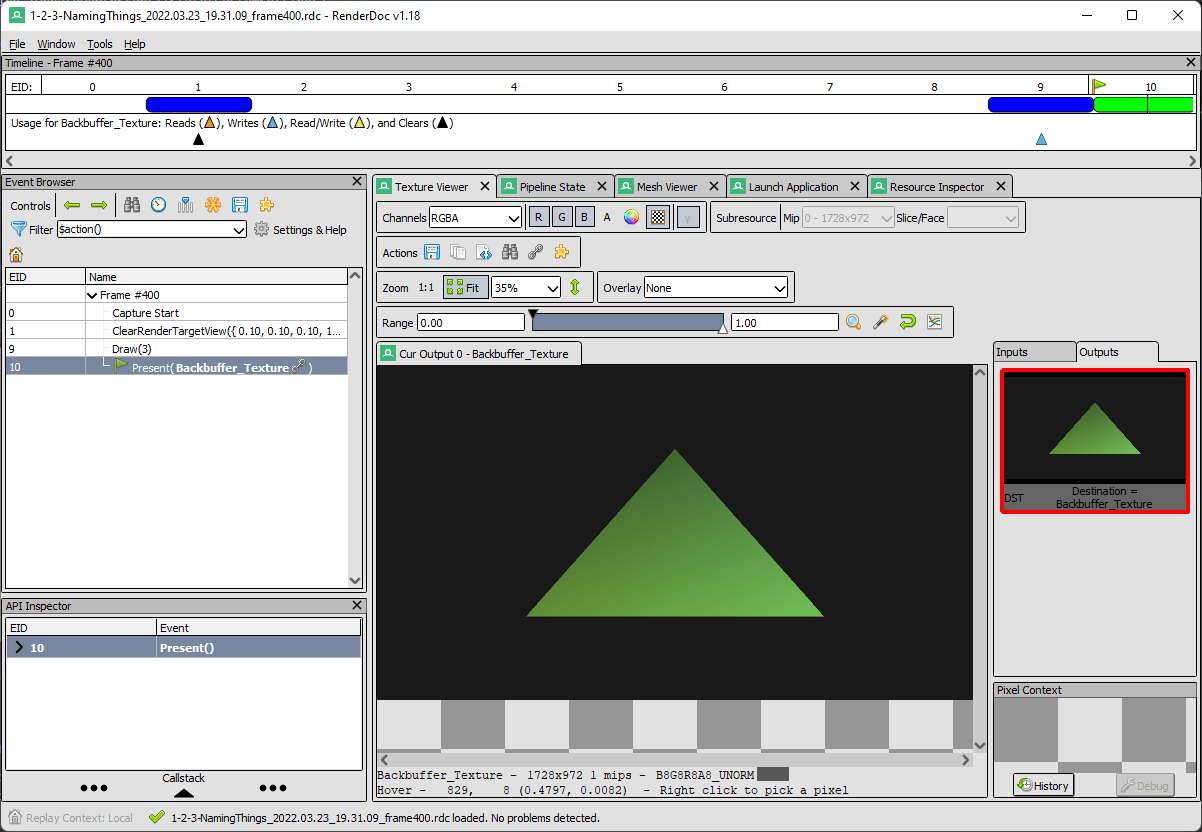
Task: Activate the pixel history magnifier icon
Action: [x=852, y=322]
